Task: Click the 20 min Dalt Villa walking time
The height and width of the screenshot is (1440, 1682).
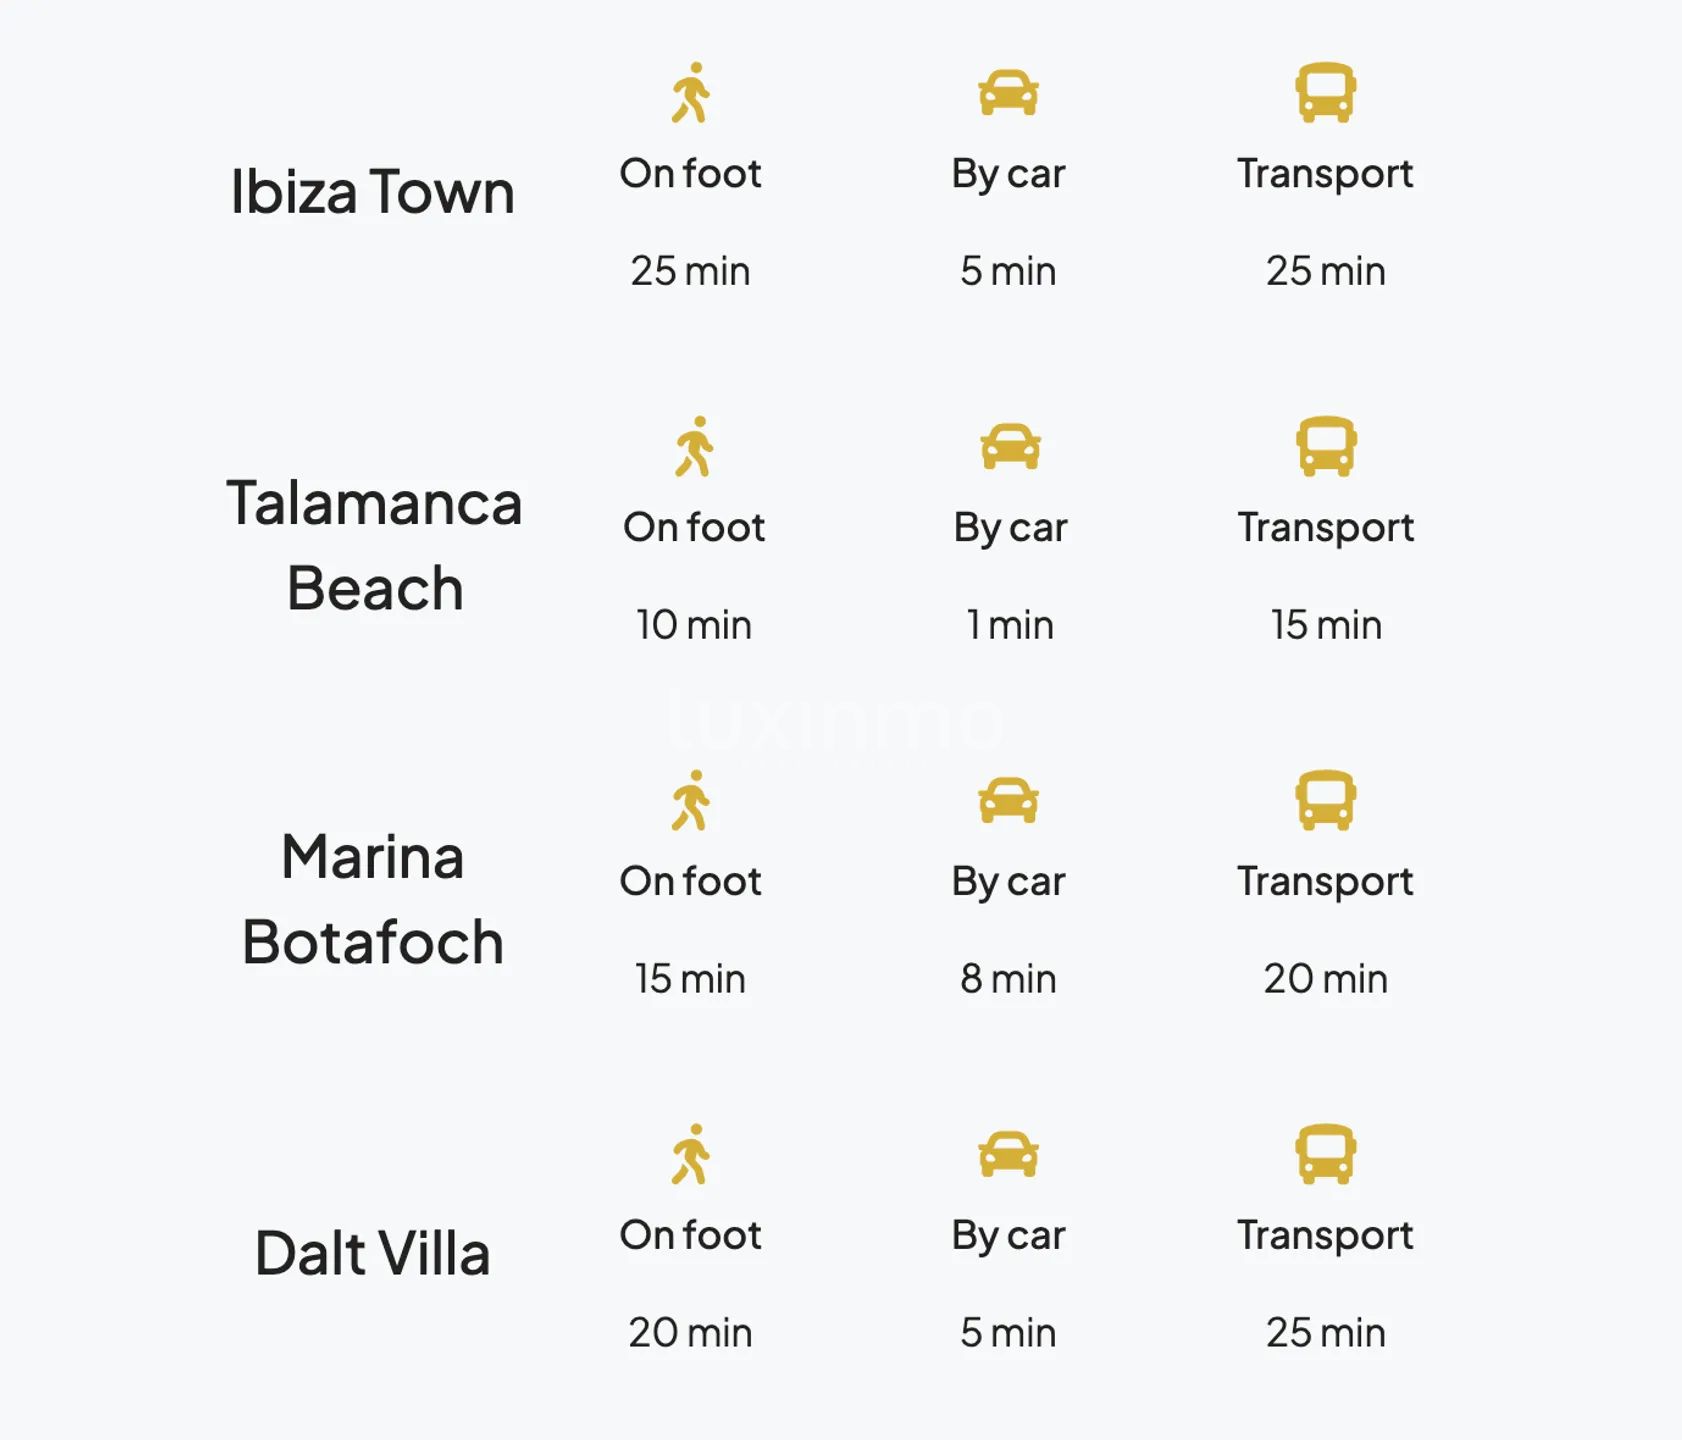Action: point(690,1333)
